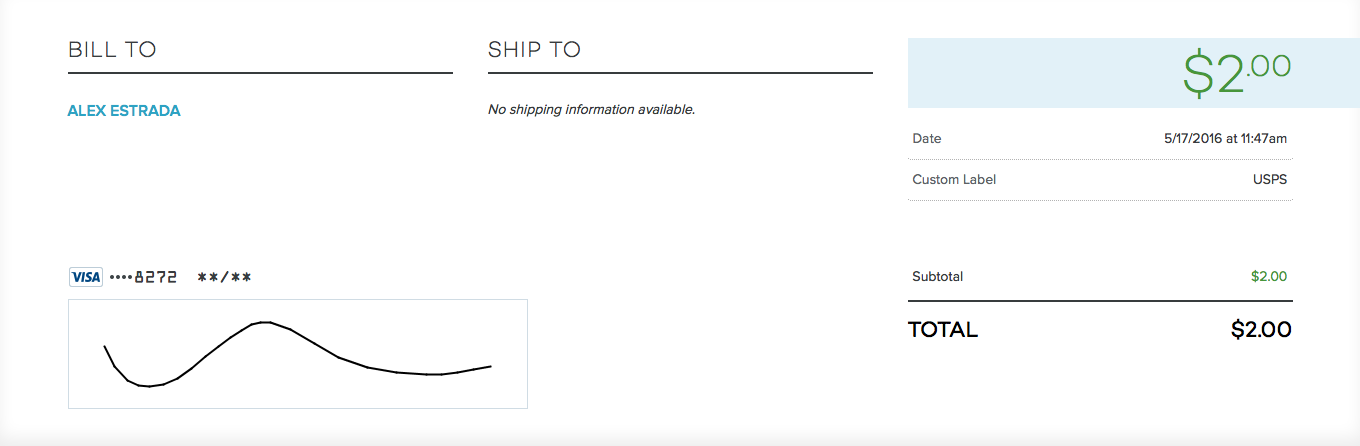Click the masked expiration date **/**
Image resolution: width=1360 pixels, height=446 pixels.
point(224,277)
